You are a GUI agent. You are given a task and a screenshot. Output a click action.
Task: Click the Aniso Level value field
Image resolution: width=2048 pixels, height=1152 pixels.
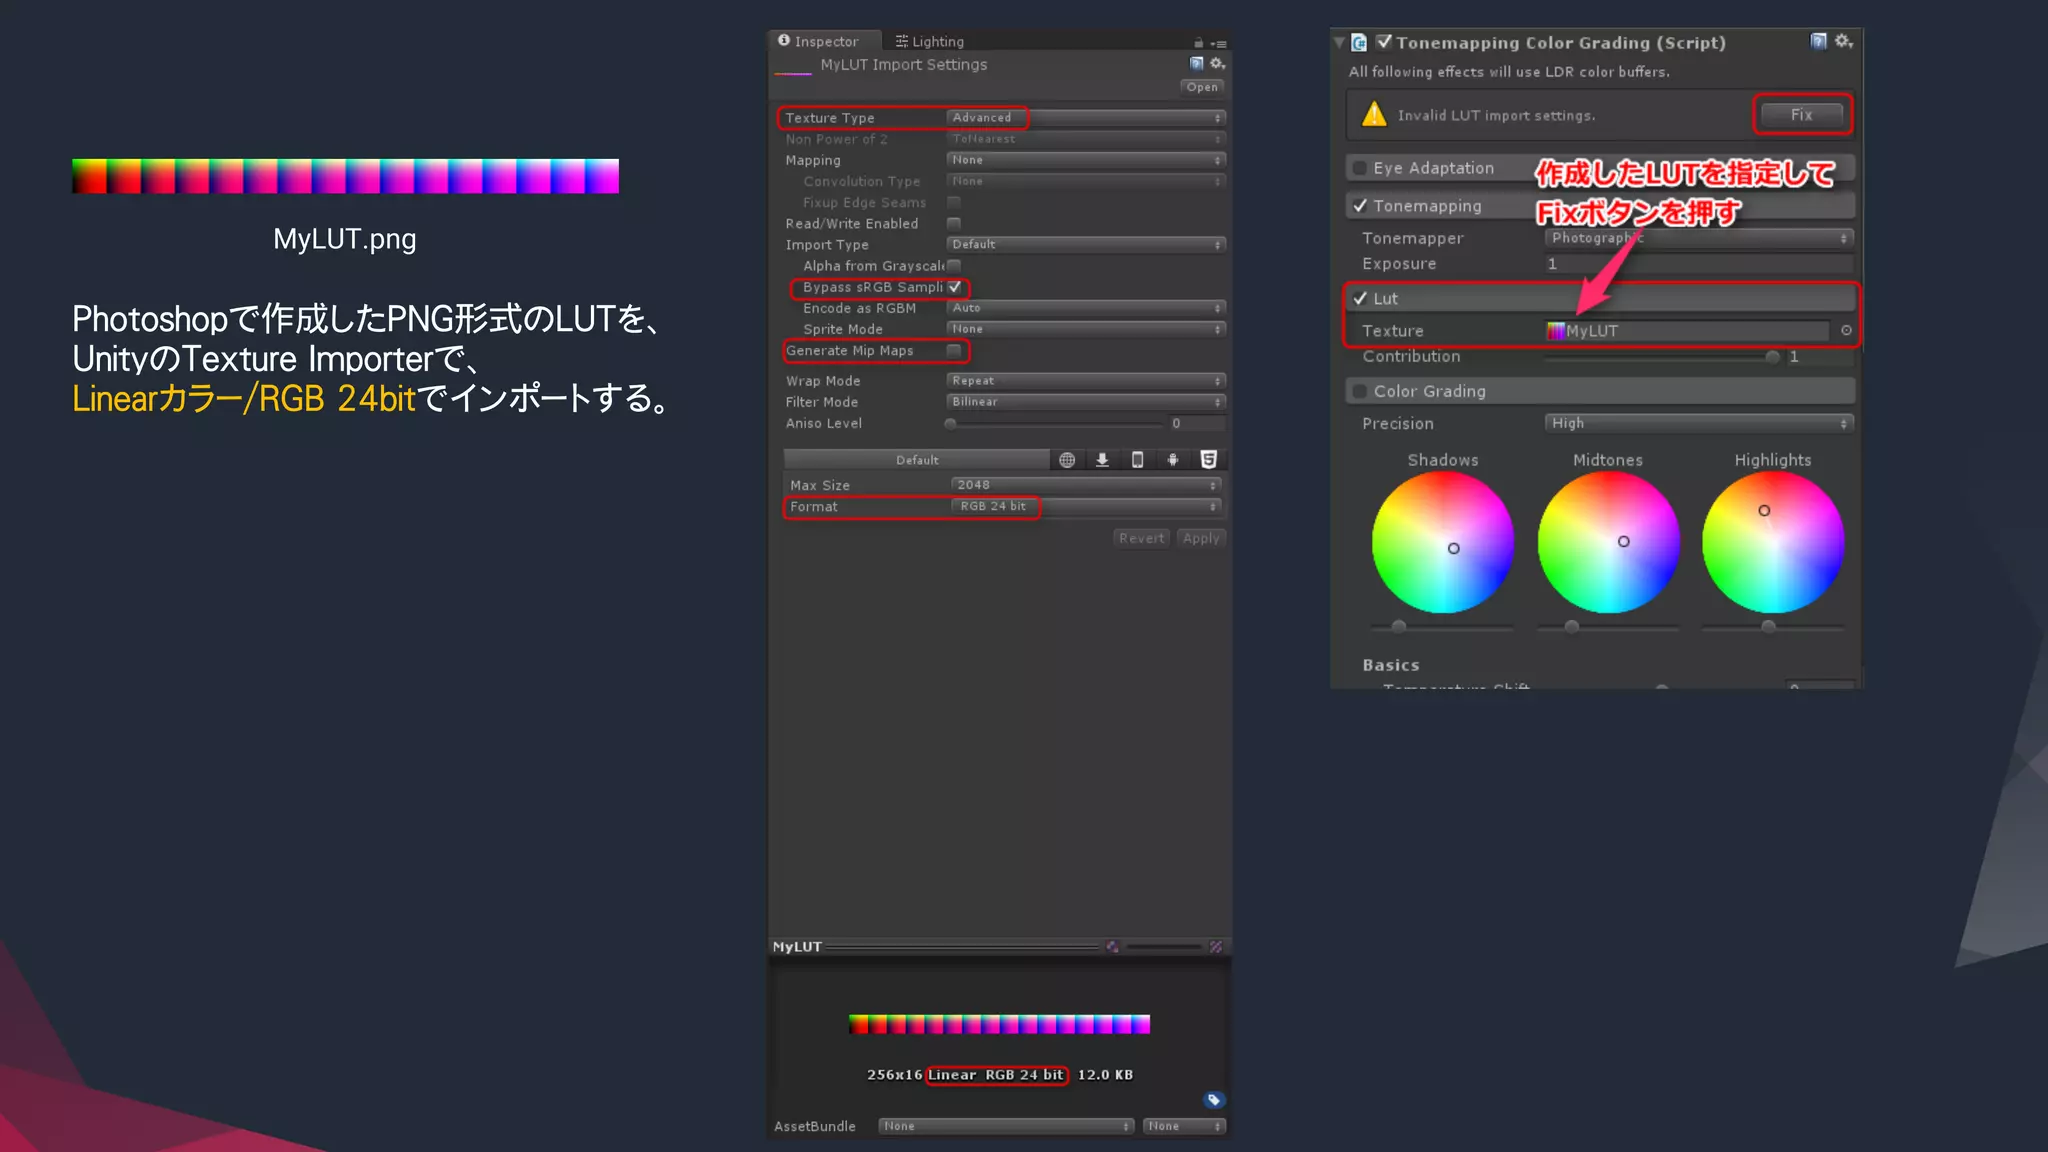pos(1197,424)
